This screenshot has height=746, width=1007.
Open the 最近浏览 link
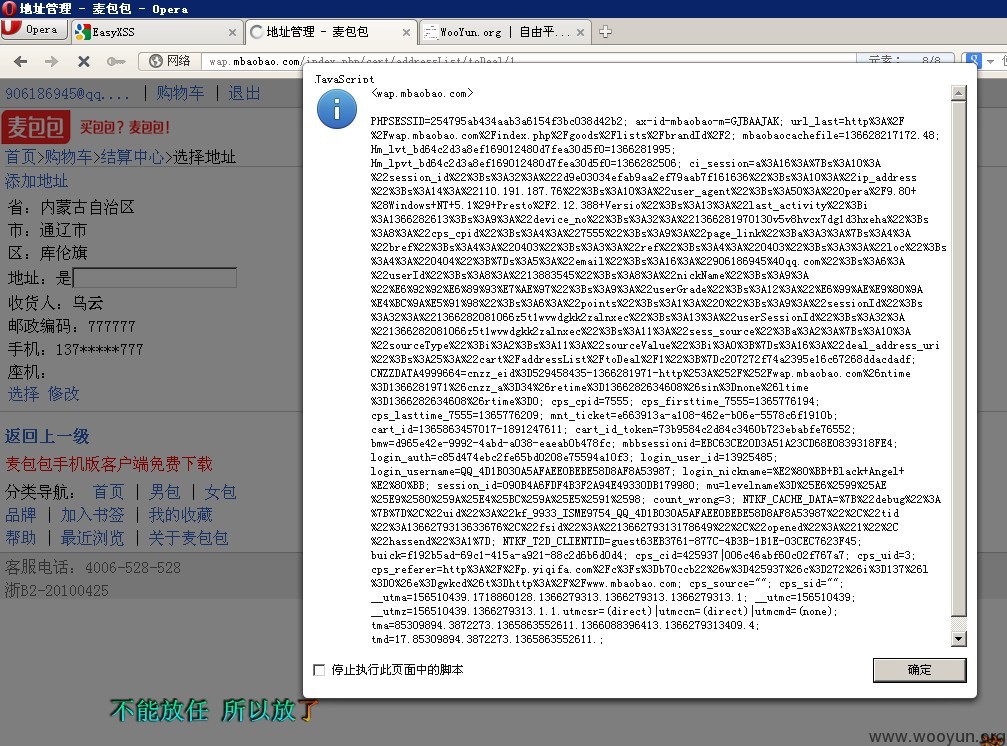point(92,538)
